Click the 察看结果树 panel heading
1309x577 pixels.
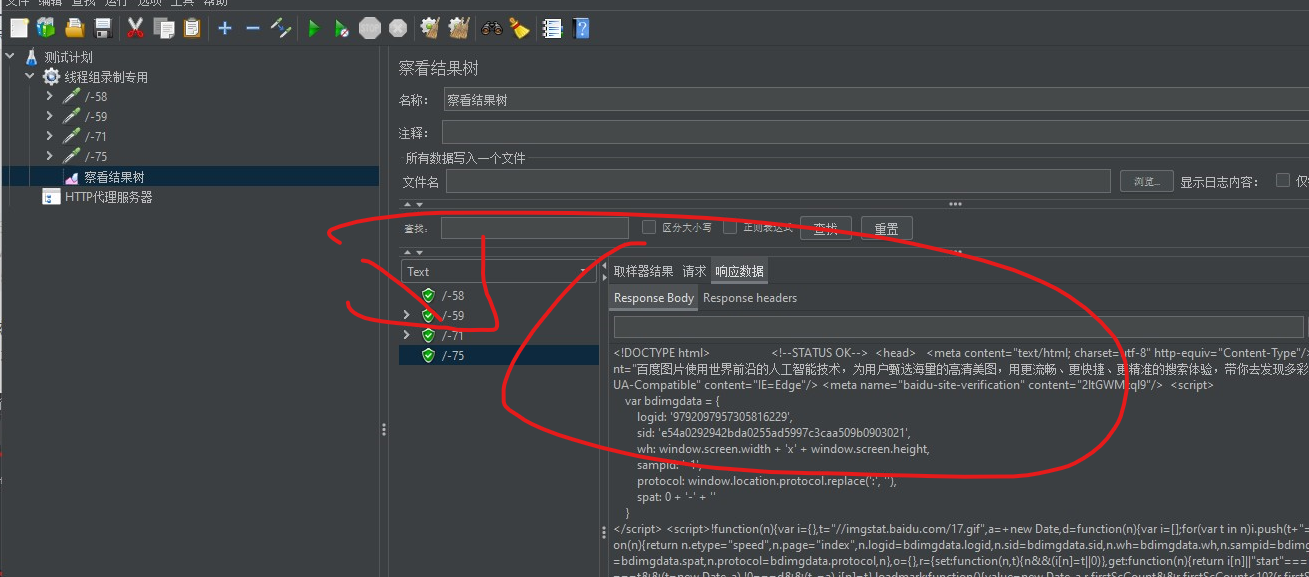[439, 68]
